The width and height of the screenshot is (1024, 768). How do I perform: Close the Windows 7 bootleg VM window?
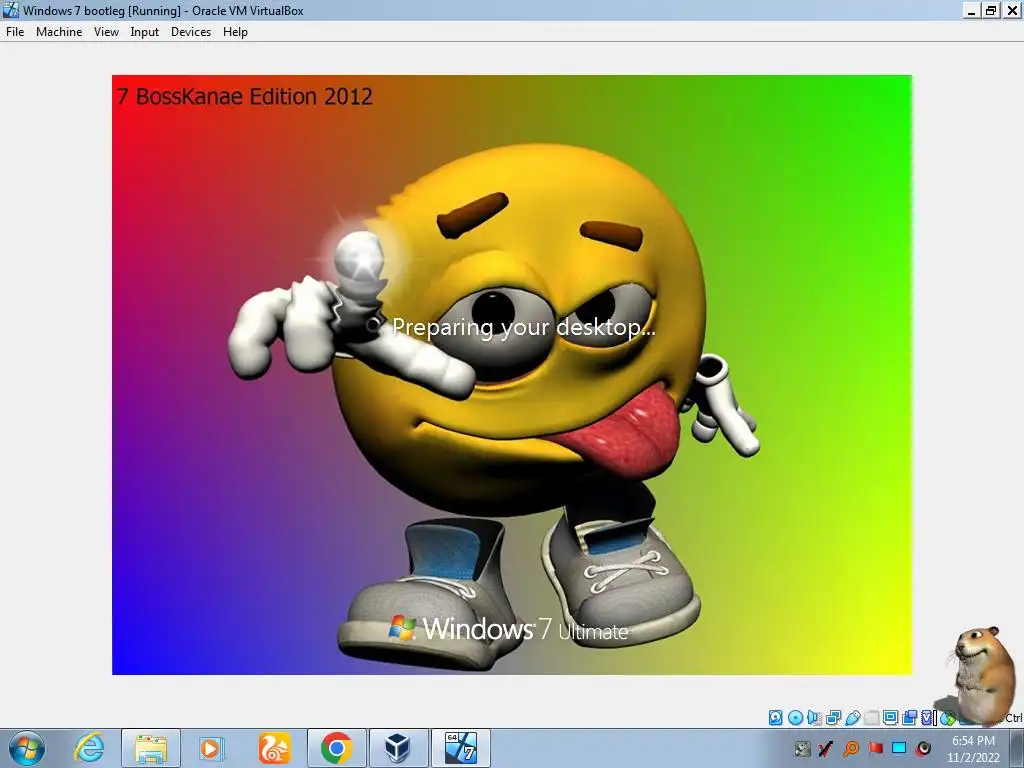[x=1012, y=10]
